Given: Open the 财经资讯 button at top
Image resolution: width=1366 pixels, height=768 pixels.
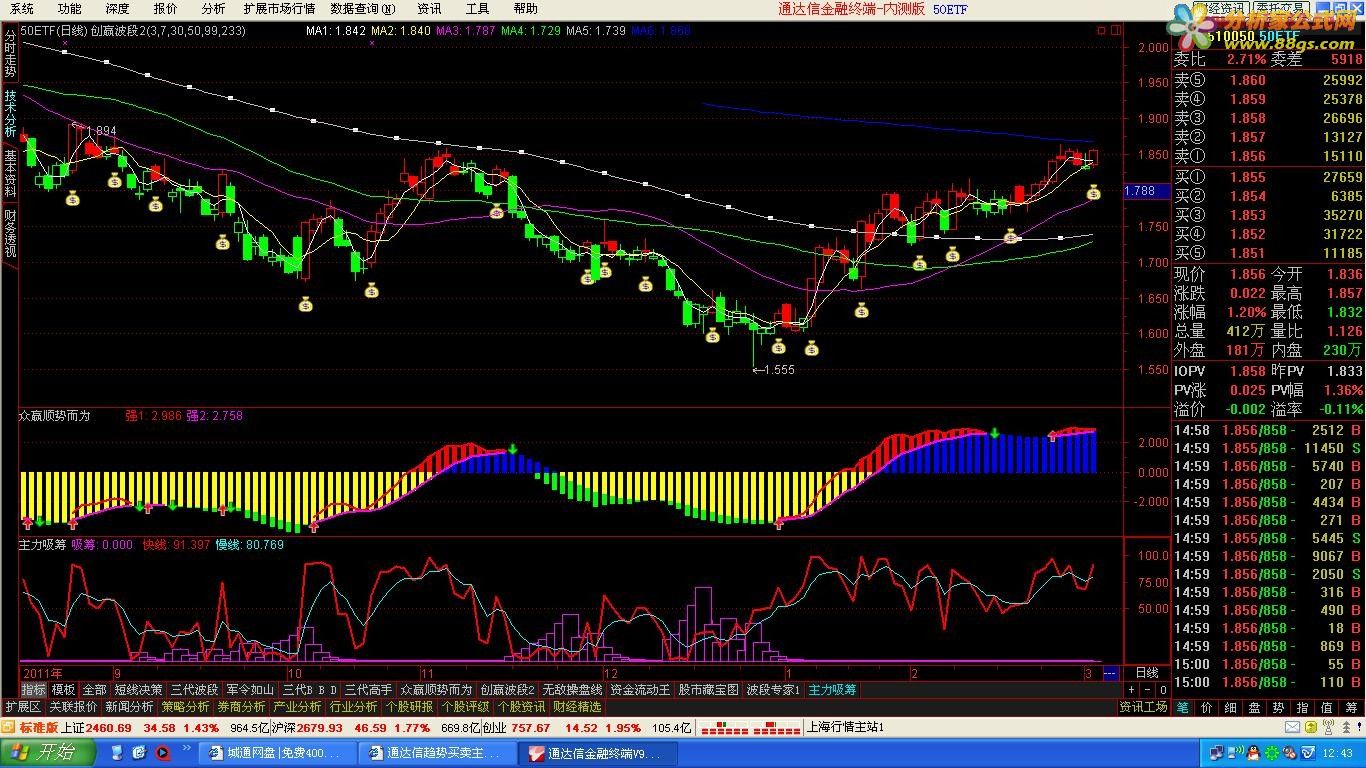Looking at the screenshot, I should click(x=1221, y=8).
